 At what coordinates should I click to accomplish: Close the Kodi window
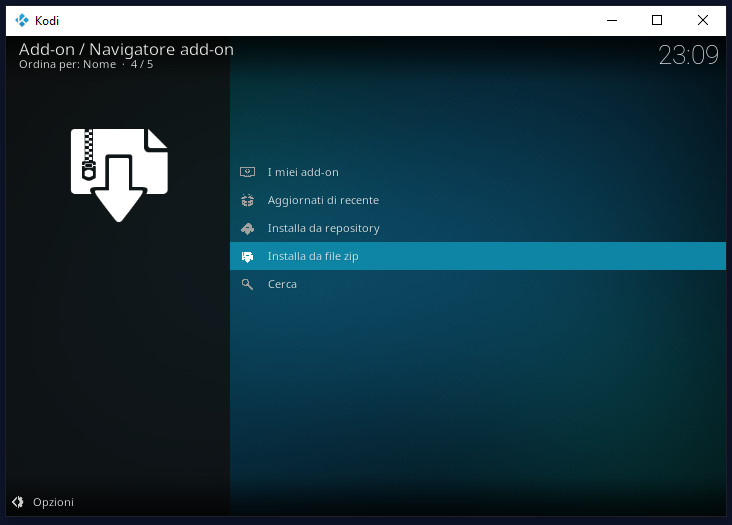click(x=703, y=21)
